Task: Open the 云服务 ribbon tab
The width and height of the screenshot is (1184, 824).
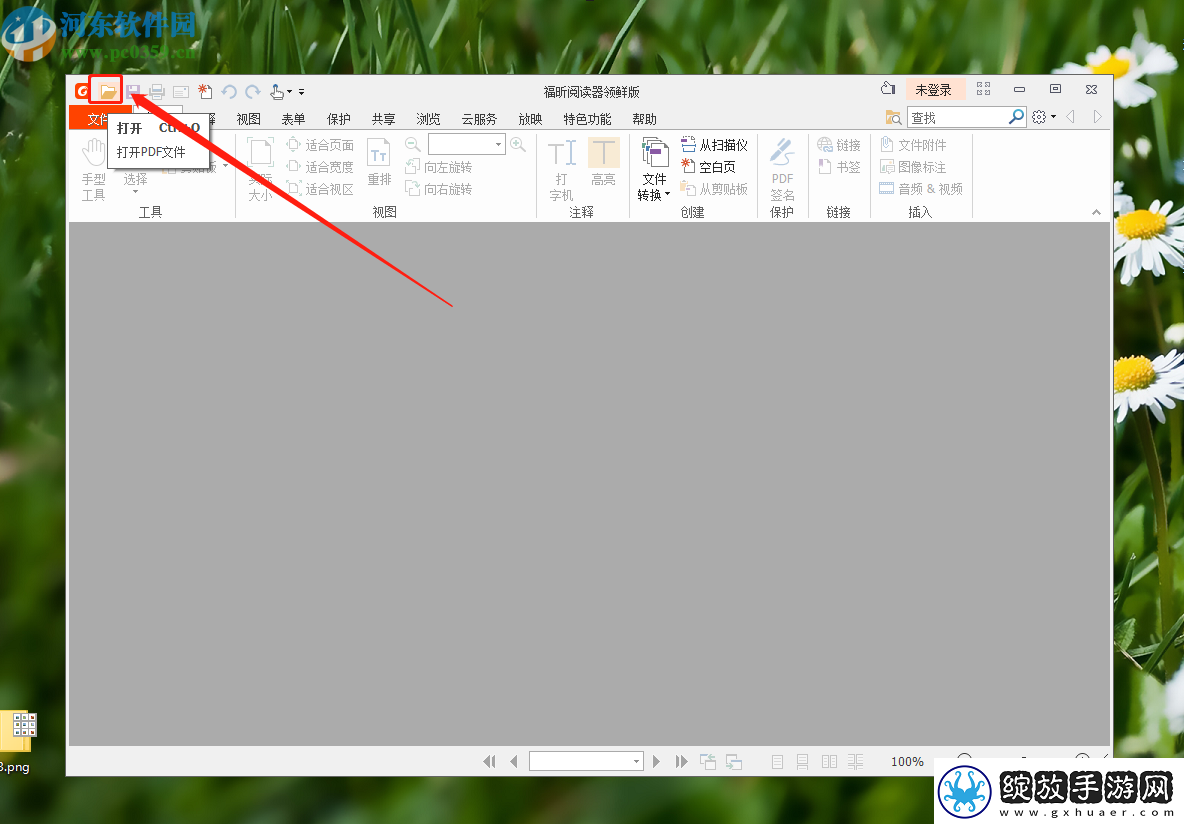Action: pos(479,119)
